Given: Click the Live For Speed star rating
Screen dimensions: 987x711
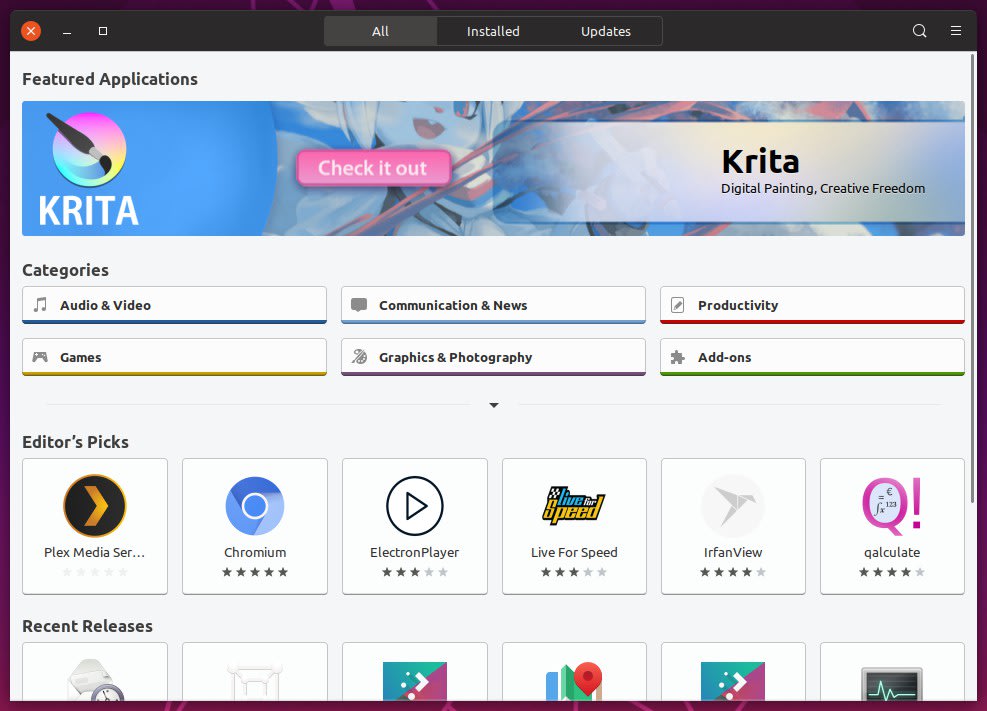Looking at the screenshot, I should (x=574, y=572).
